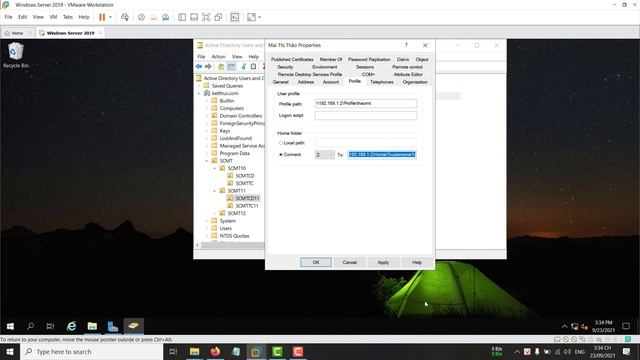This screenshot has width=640, height=360.
Task: Click Send Ctrl+Alt+Del icon in VMware toolbar
Action: tap(125, 17)
